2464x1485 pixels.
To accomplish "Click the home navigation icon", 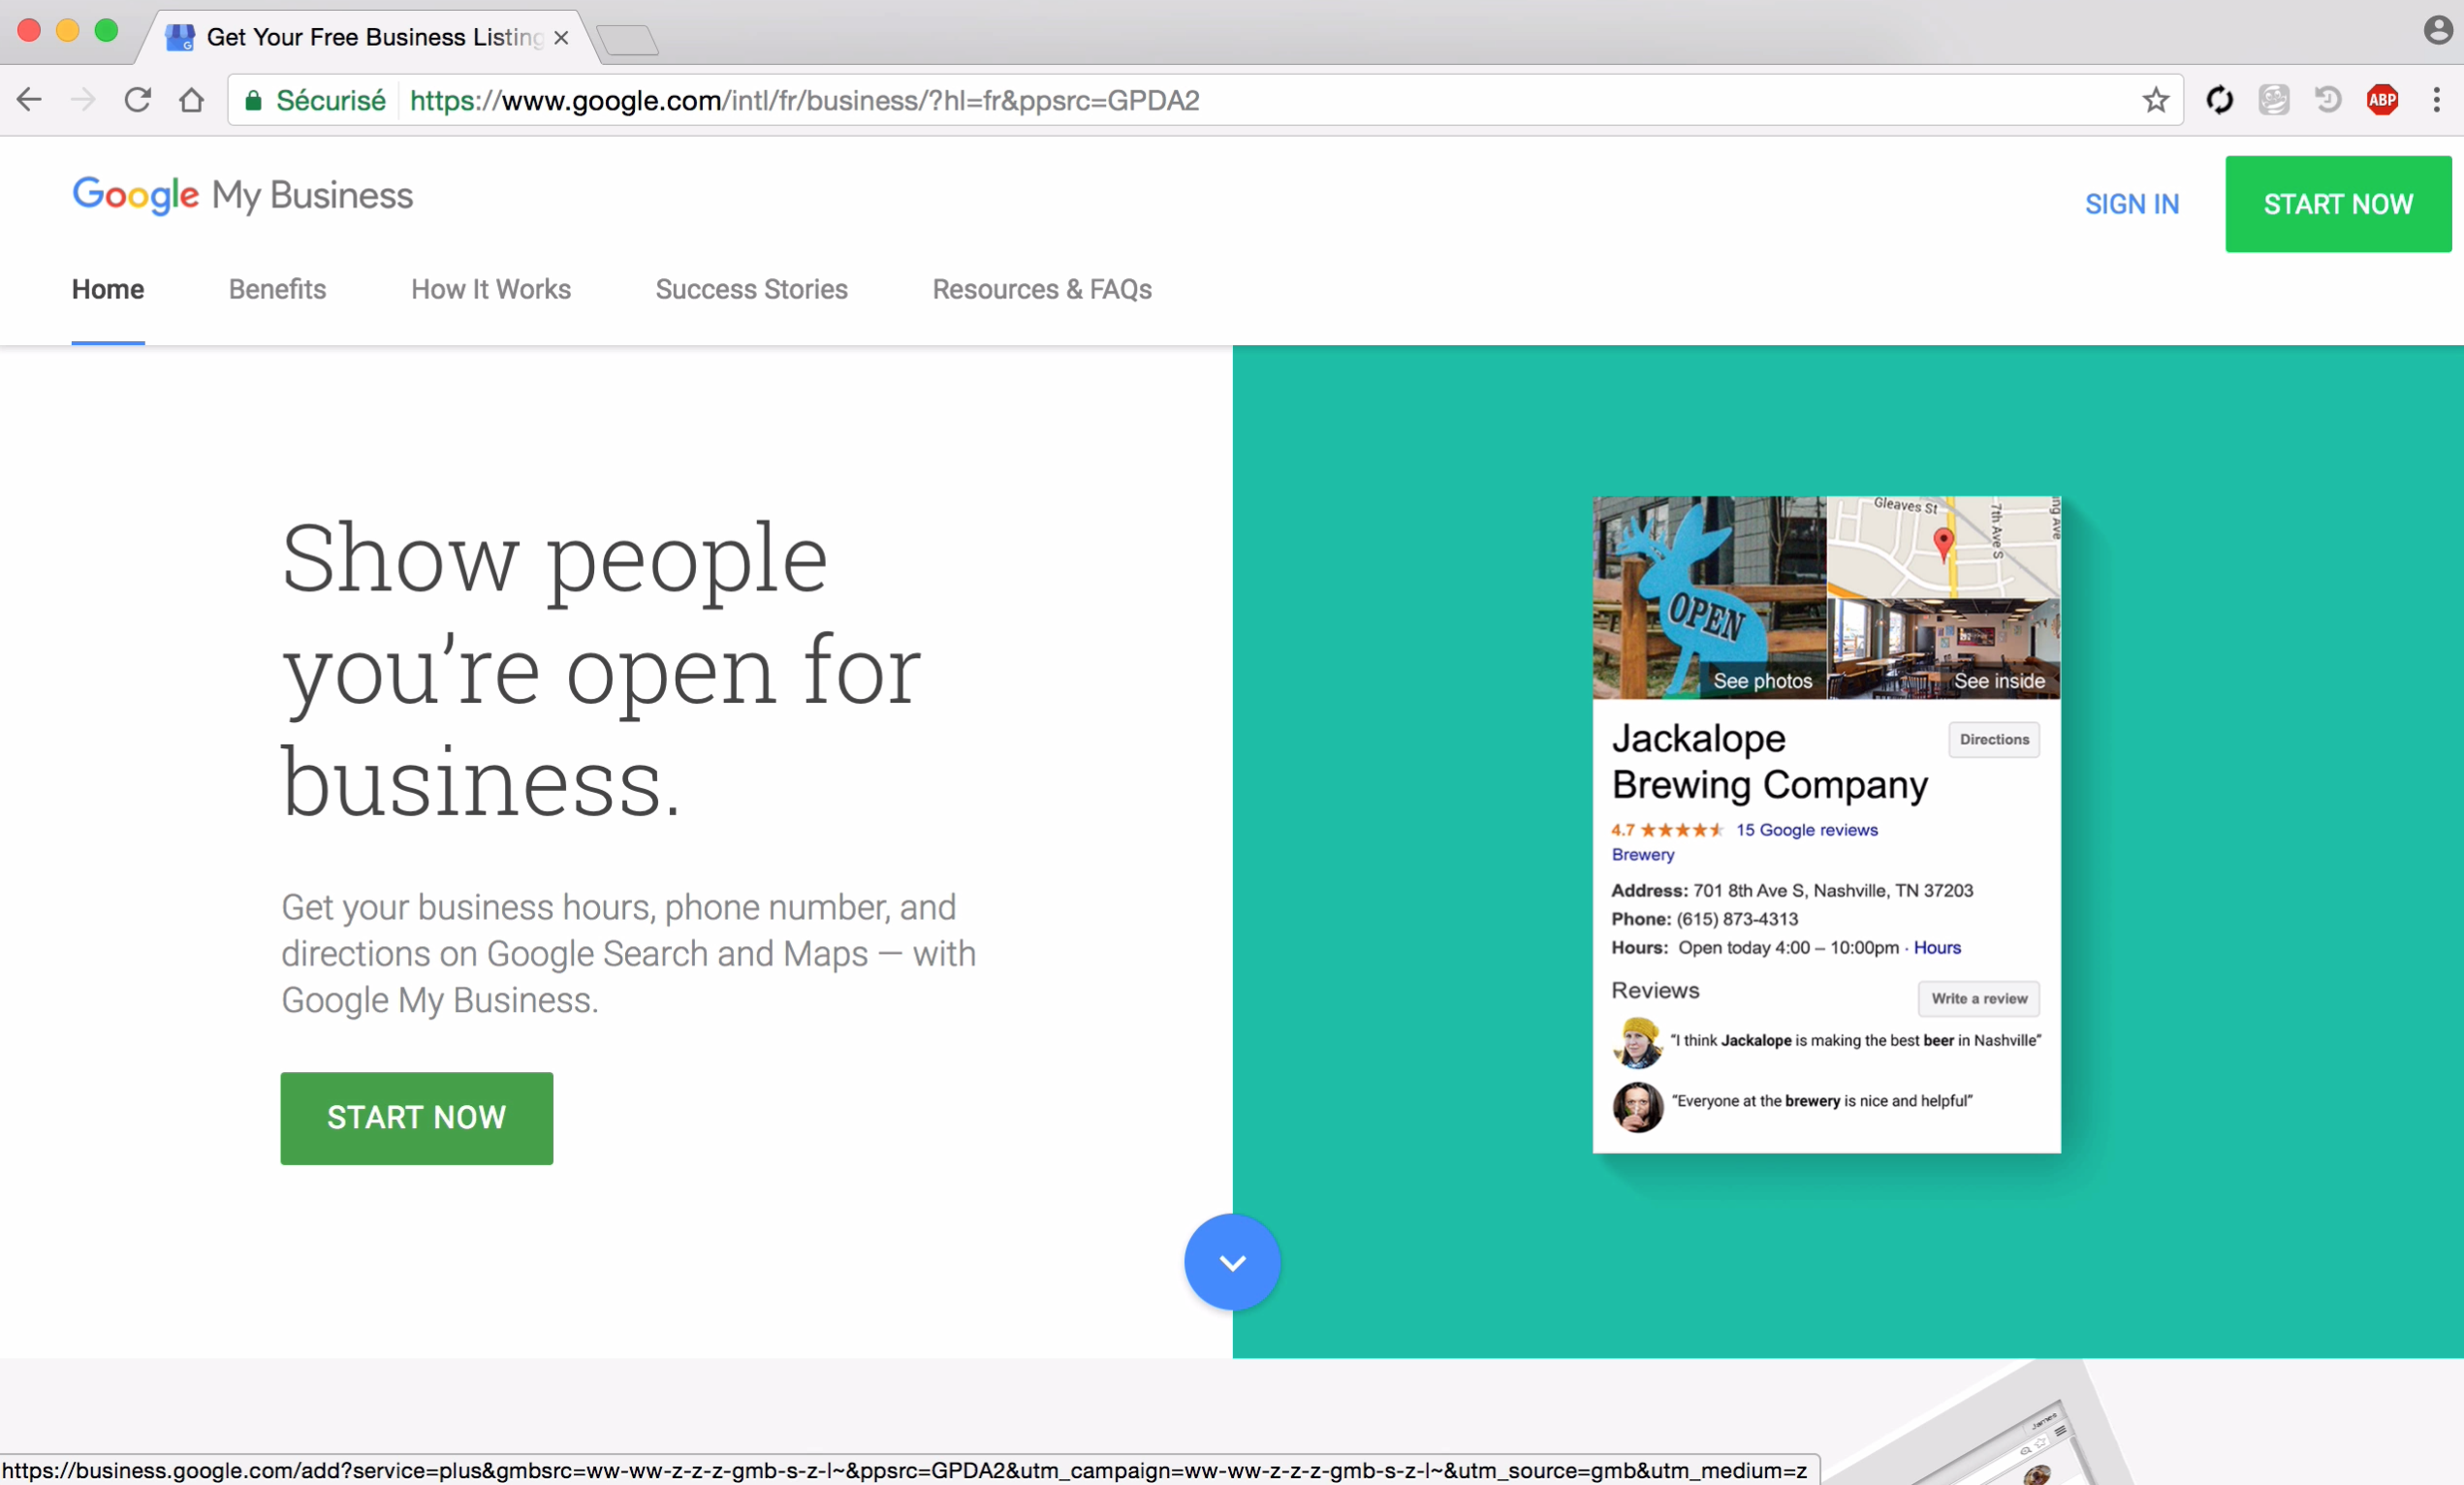I will click(192, 99).
